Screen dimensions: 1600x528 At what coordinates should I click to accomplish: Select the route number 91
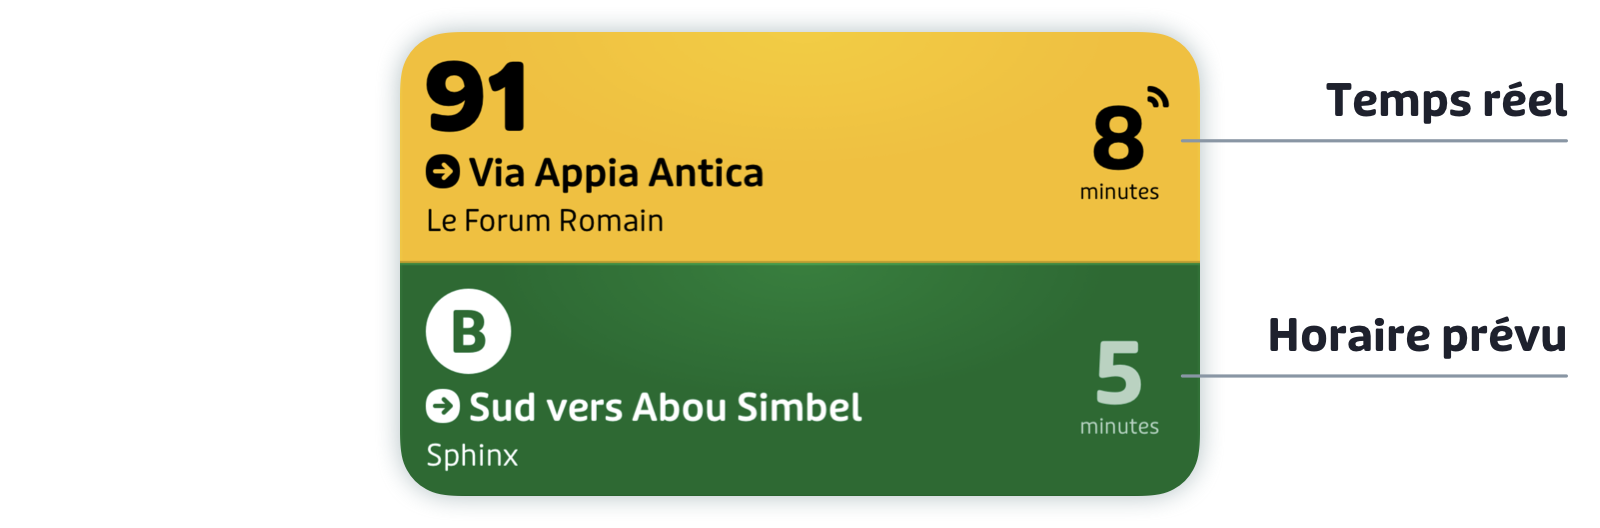click(476, 96)
